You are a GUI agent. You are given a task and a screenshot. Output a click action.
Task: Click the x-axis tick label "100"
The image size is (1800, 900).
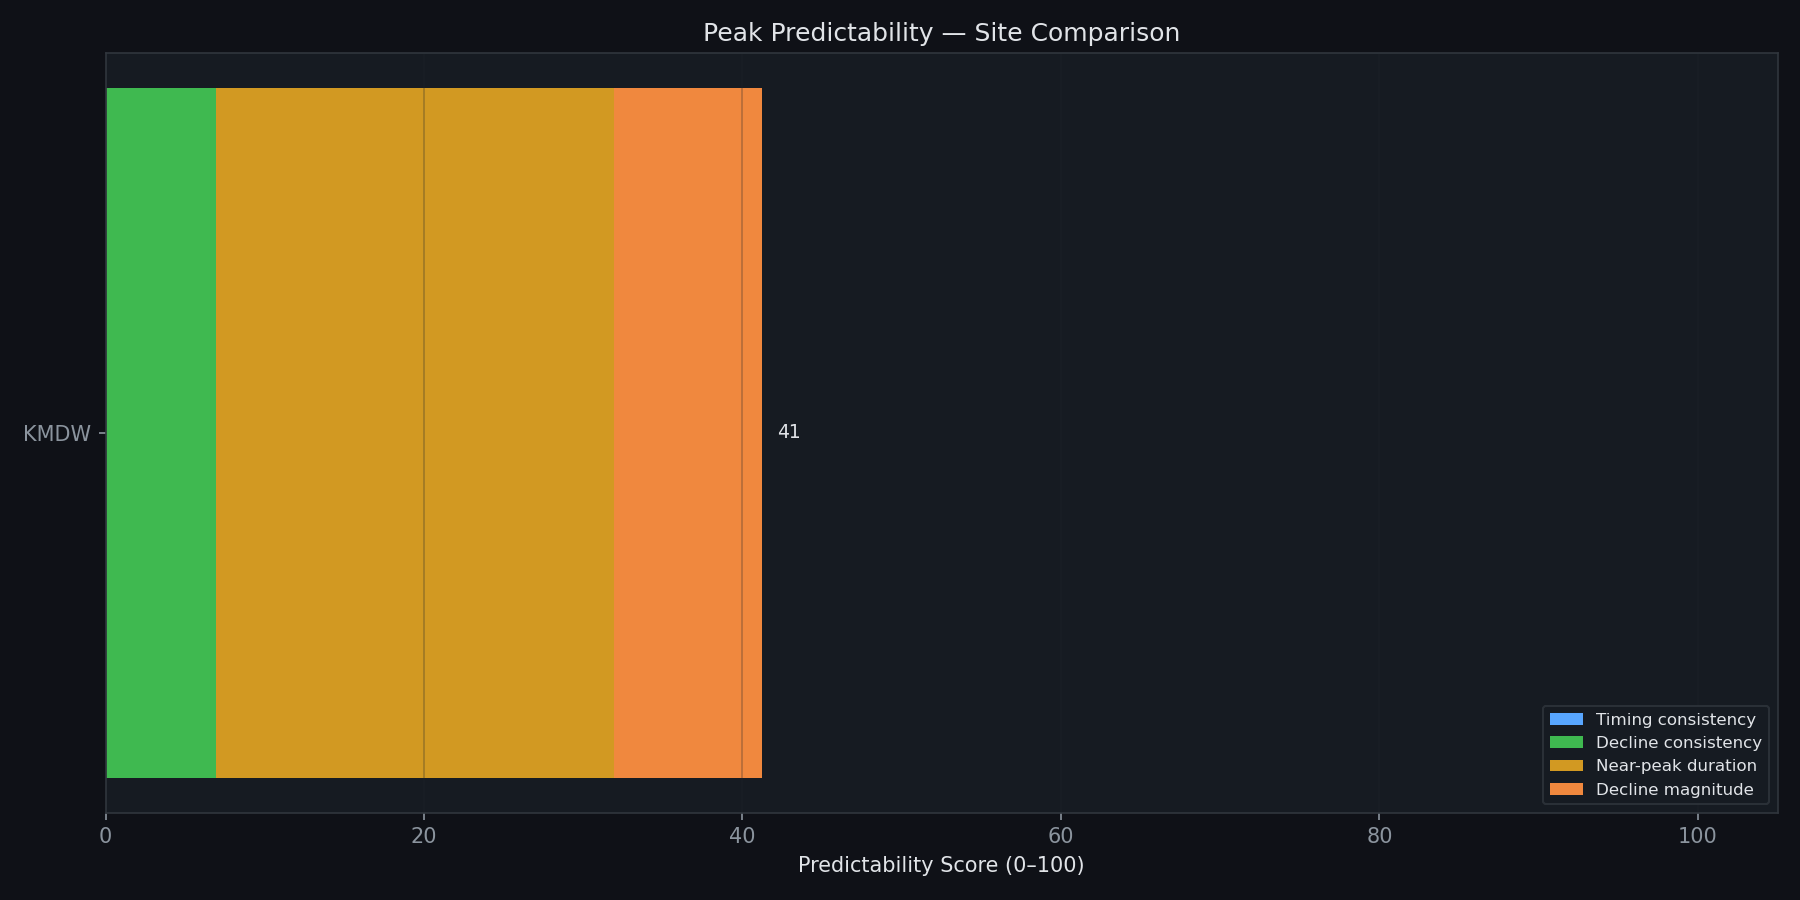coord(1697,836)
